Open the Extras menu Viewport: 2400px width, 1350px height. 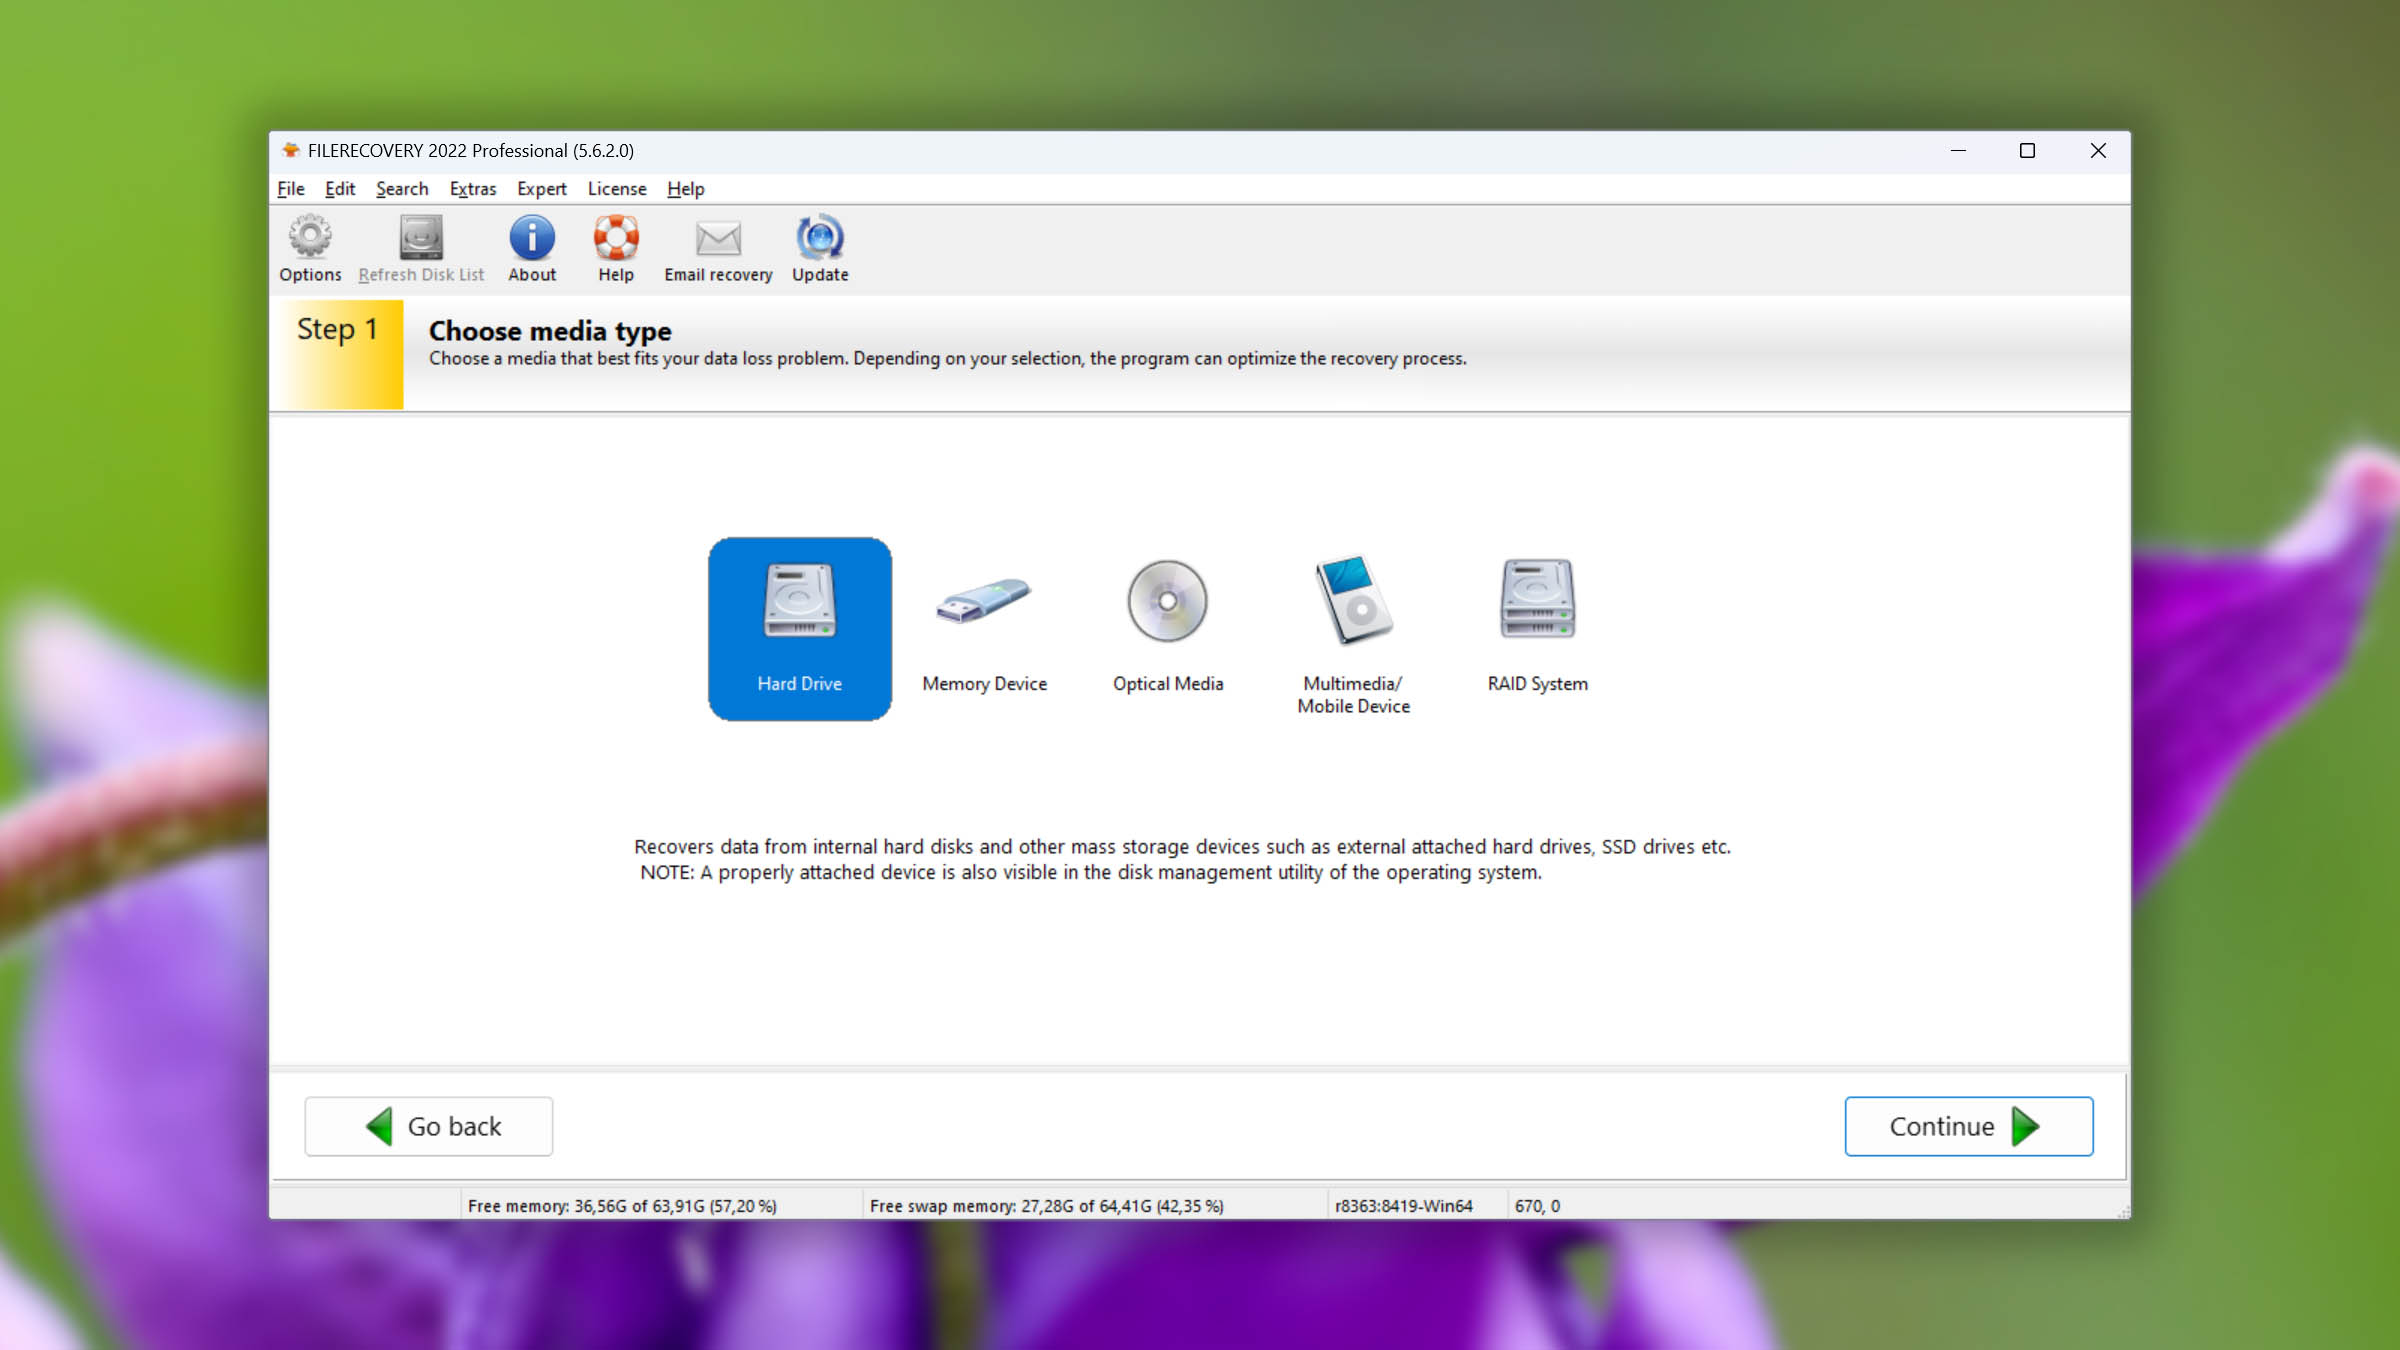click(x=472, y=189)
